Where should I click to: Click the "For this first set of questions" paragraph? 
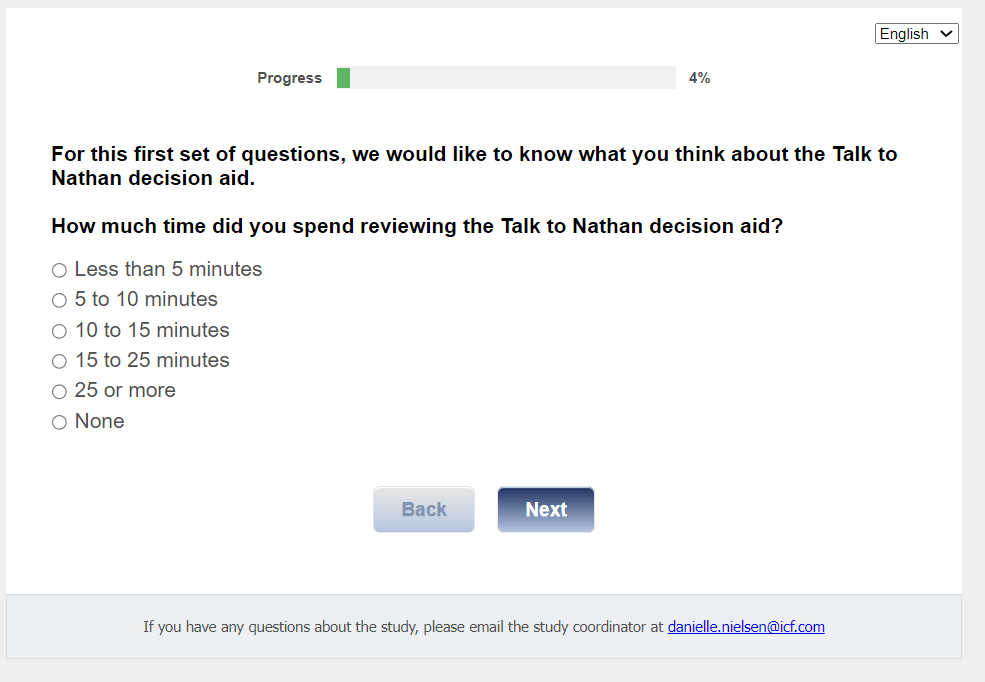point(474,167)
